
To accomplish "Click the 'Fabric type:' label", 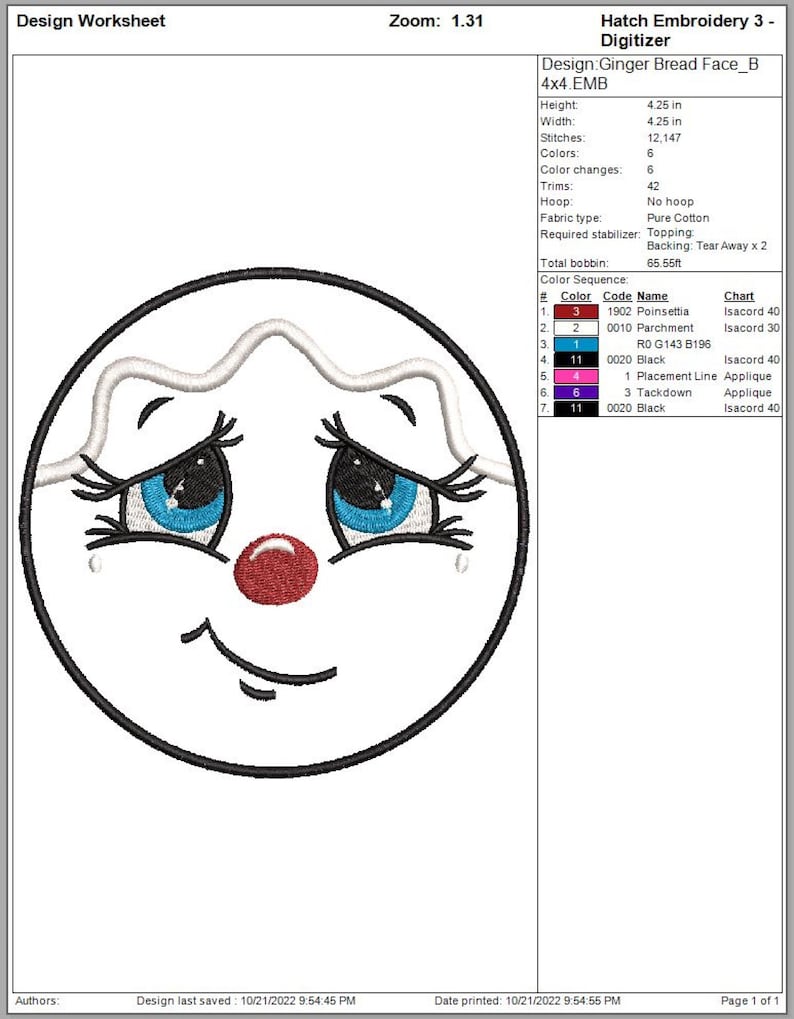I will point(570,218).
